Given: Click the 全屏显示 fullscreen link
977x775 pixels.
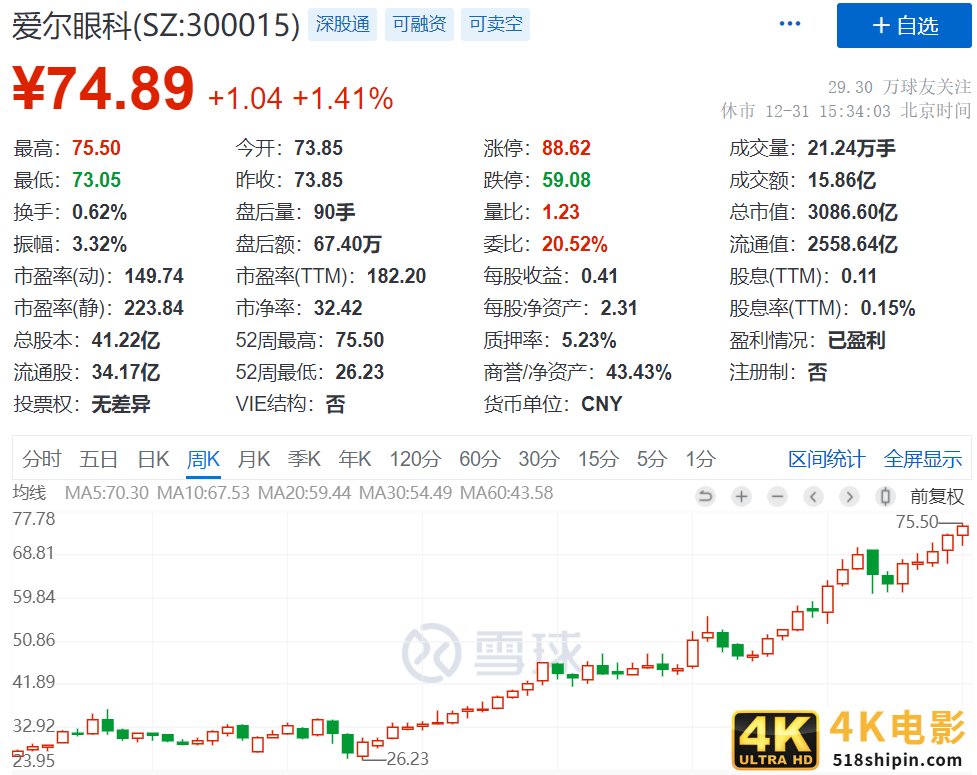Looking at the screenshot, I should click(x=923, y=459).
